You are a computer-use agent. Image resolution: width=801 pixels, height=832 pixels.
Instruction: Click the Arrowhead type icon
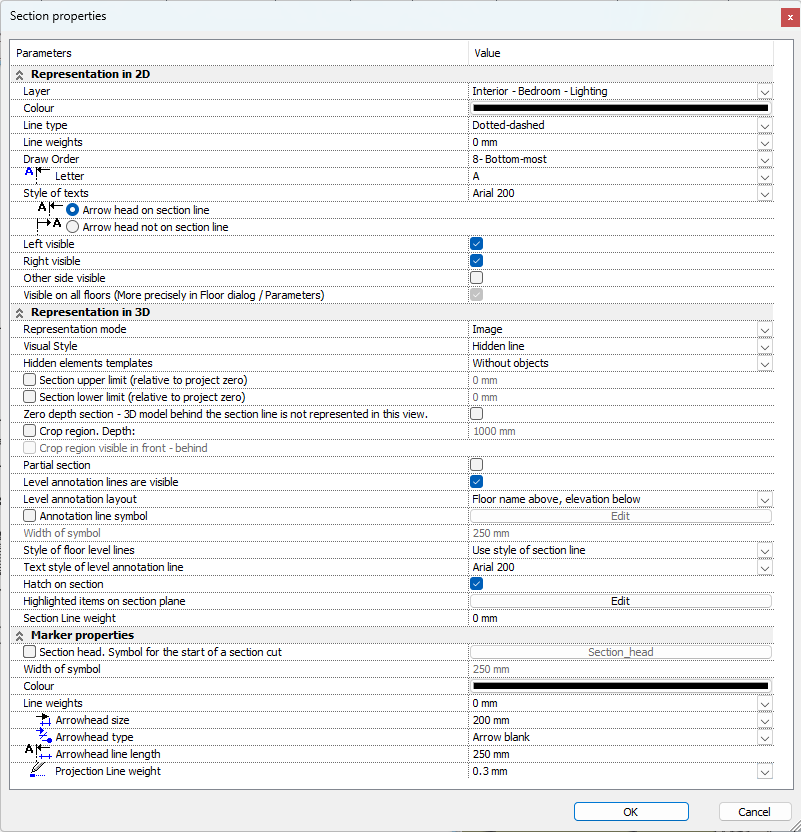pyautogui.click(x=42, y=737)
